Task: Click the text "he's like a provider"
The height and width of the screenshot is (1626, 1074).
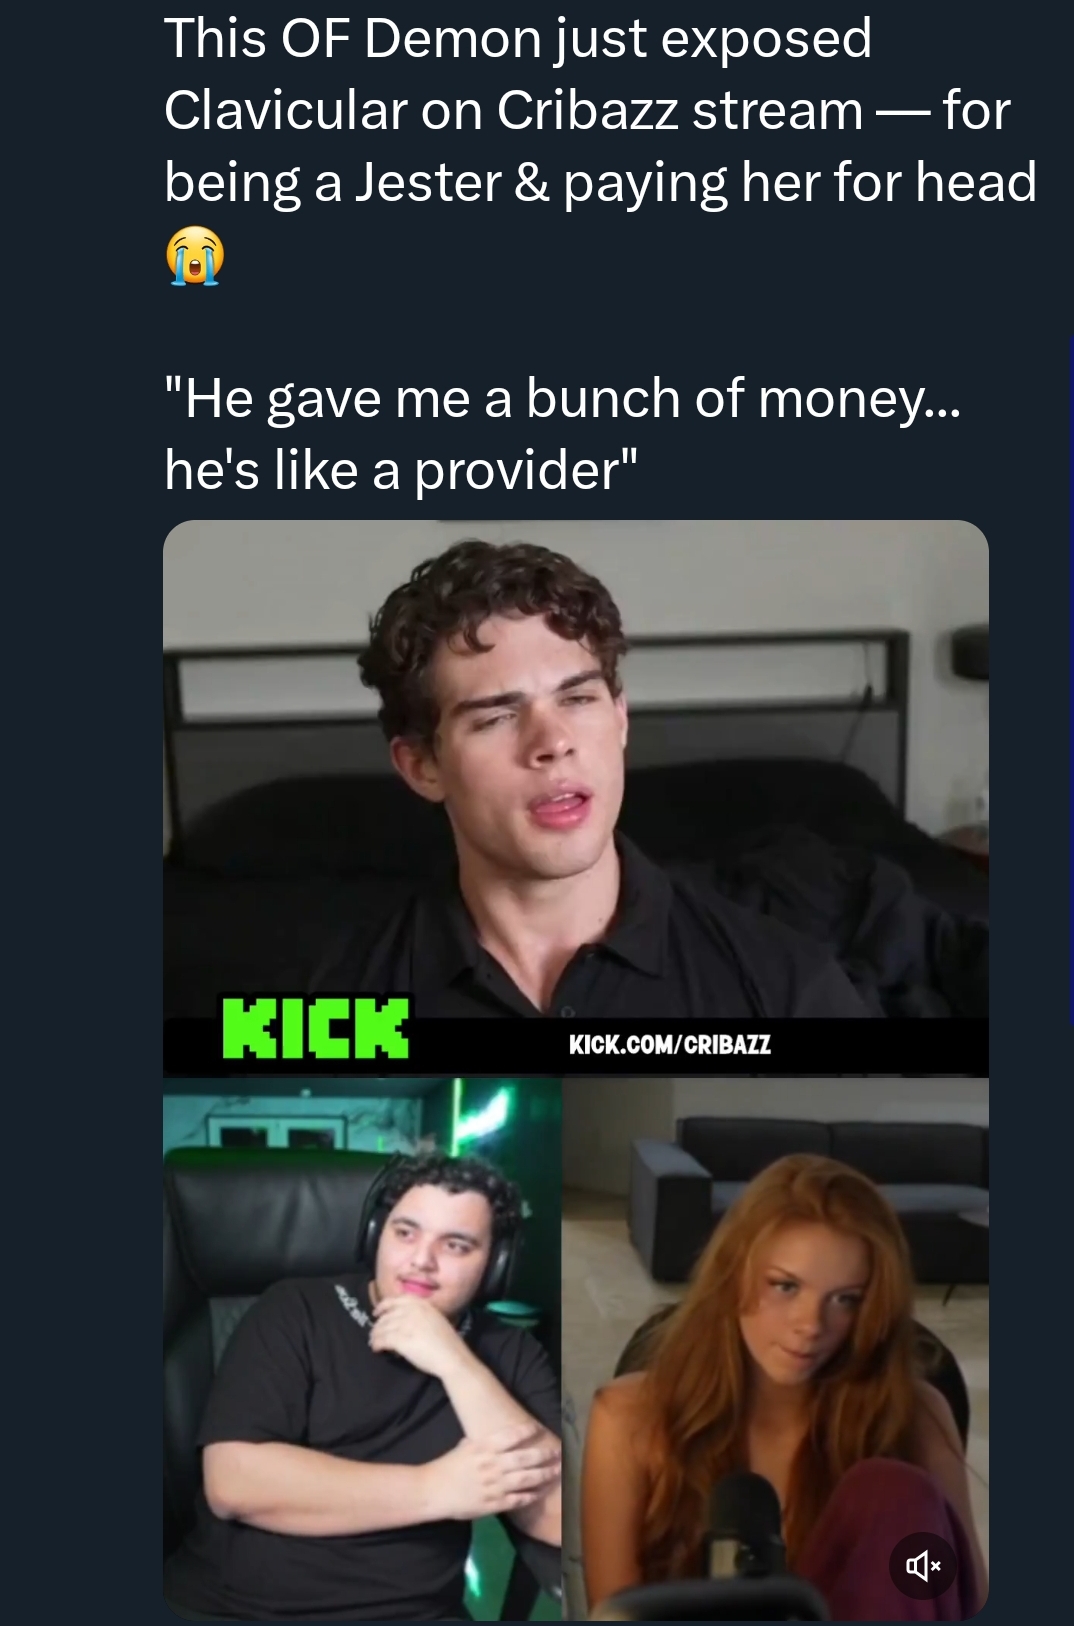Action: click(400, 470)
